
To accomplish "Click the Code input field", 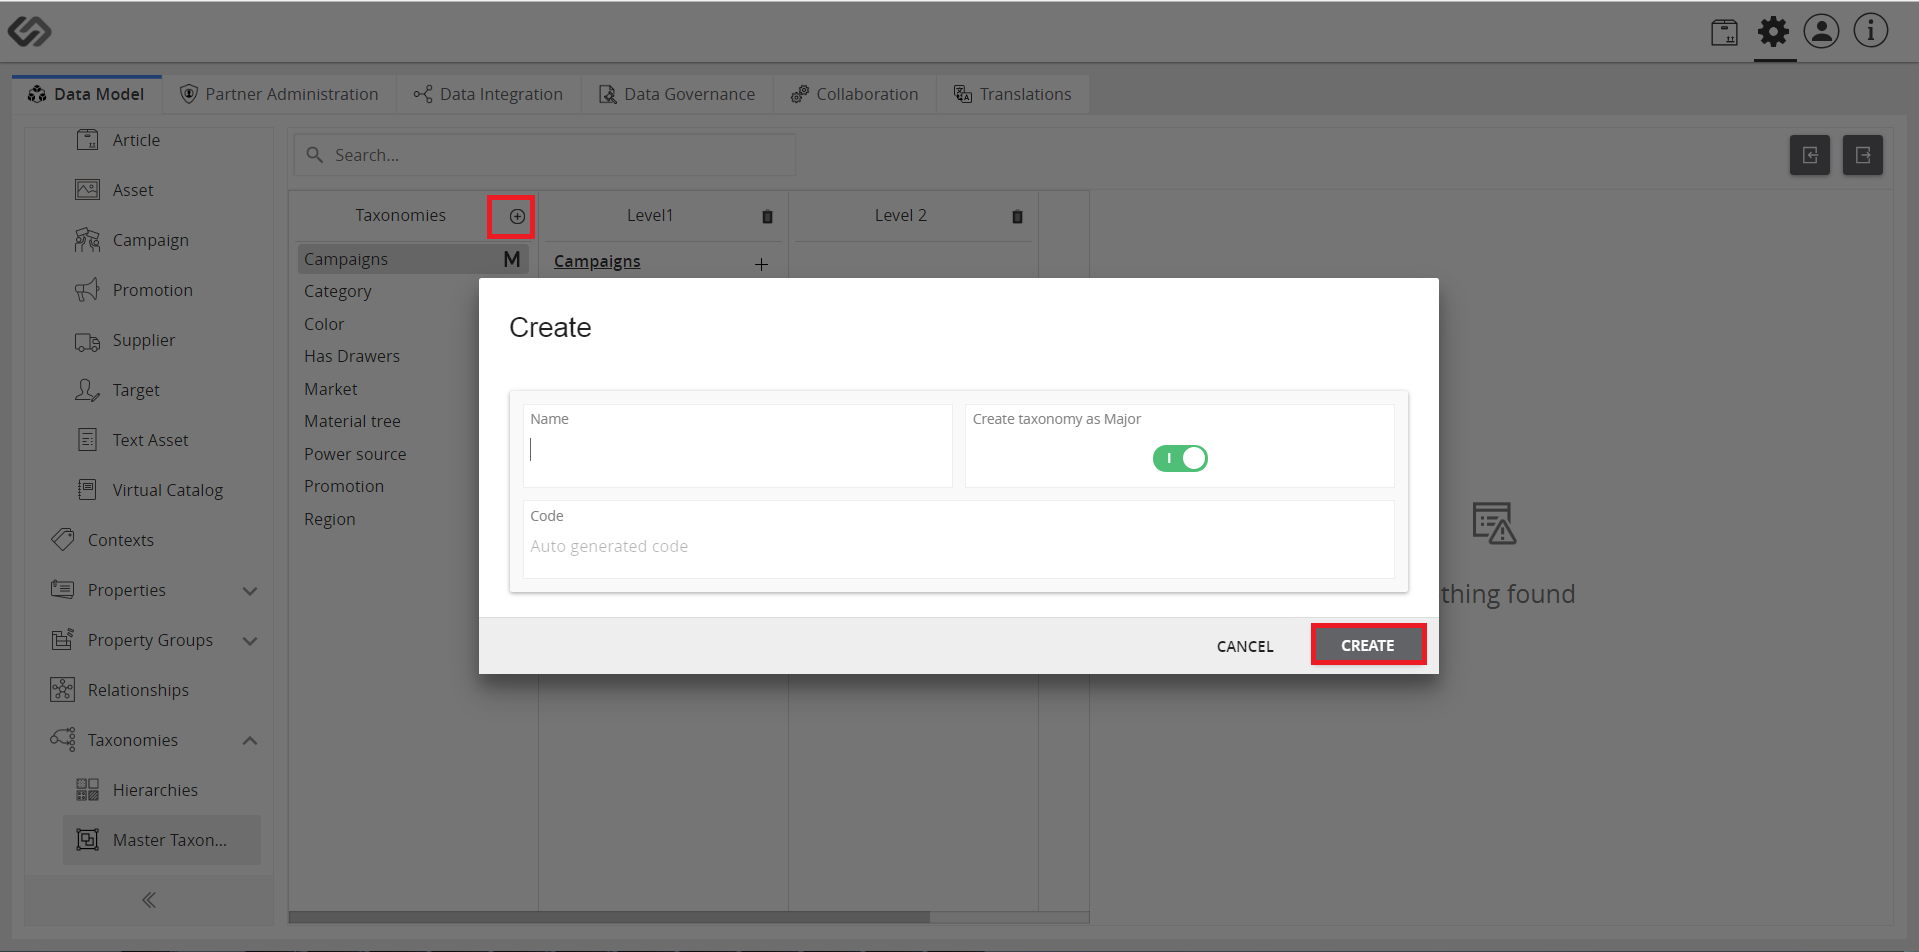I will (x=958, y=540).
